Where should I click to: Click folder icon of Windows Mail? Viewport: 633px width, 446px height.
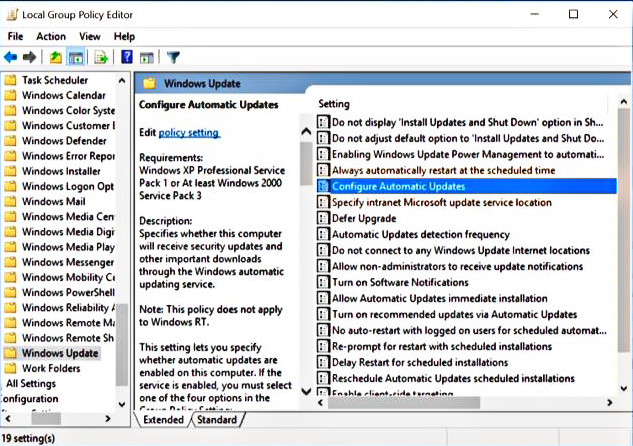[x=10, y=201]
